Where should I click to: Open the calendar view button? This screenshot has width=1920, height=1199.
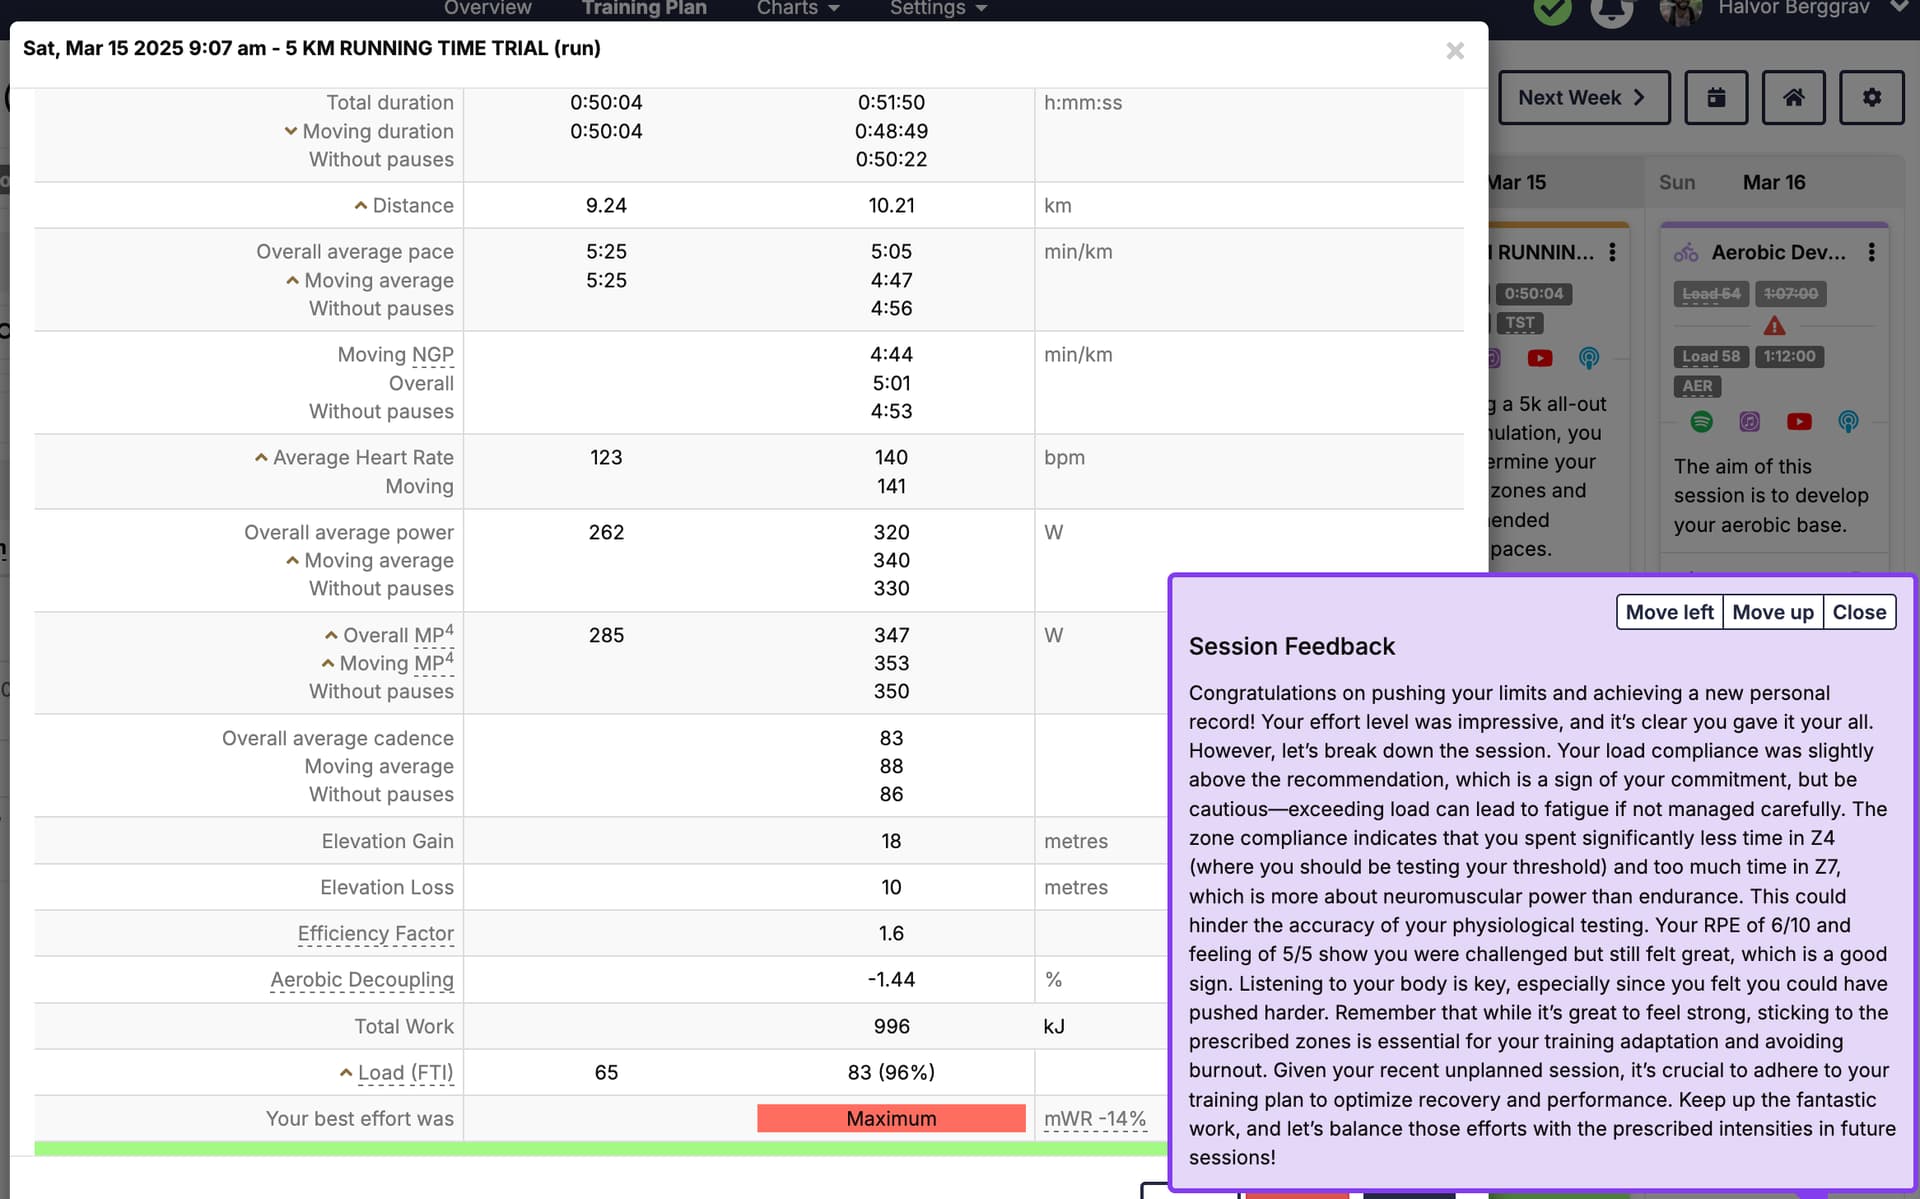click(x=1716, y=97)
